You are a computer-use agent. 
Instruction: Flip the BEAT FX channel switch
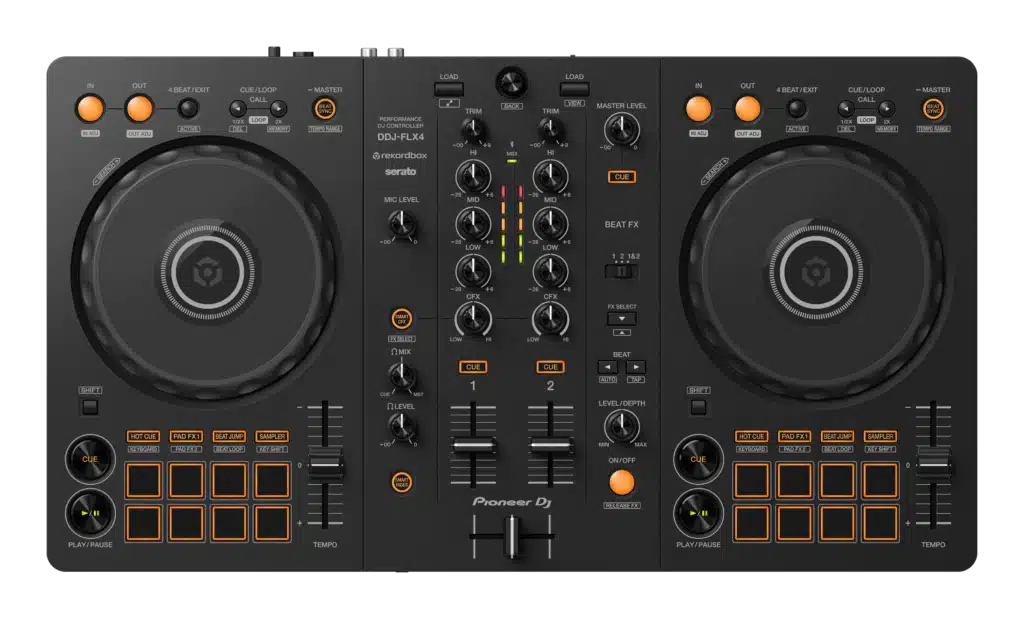(621, 272)
